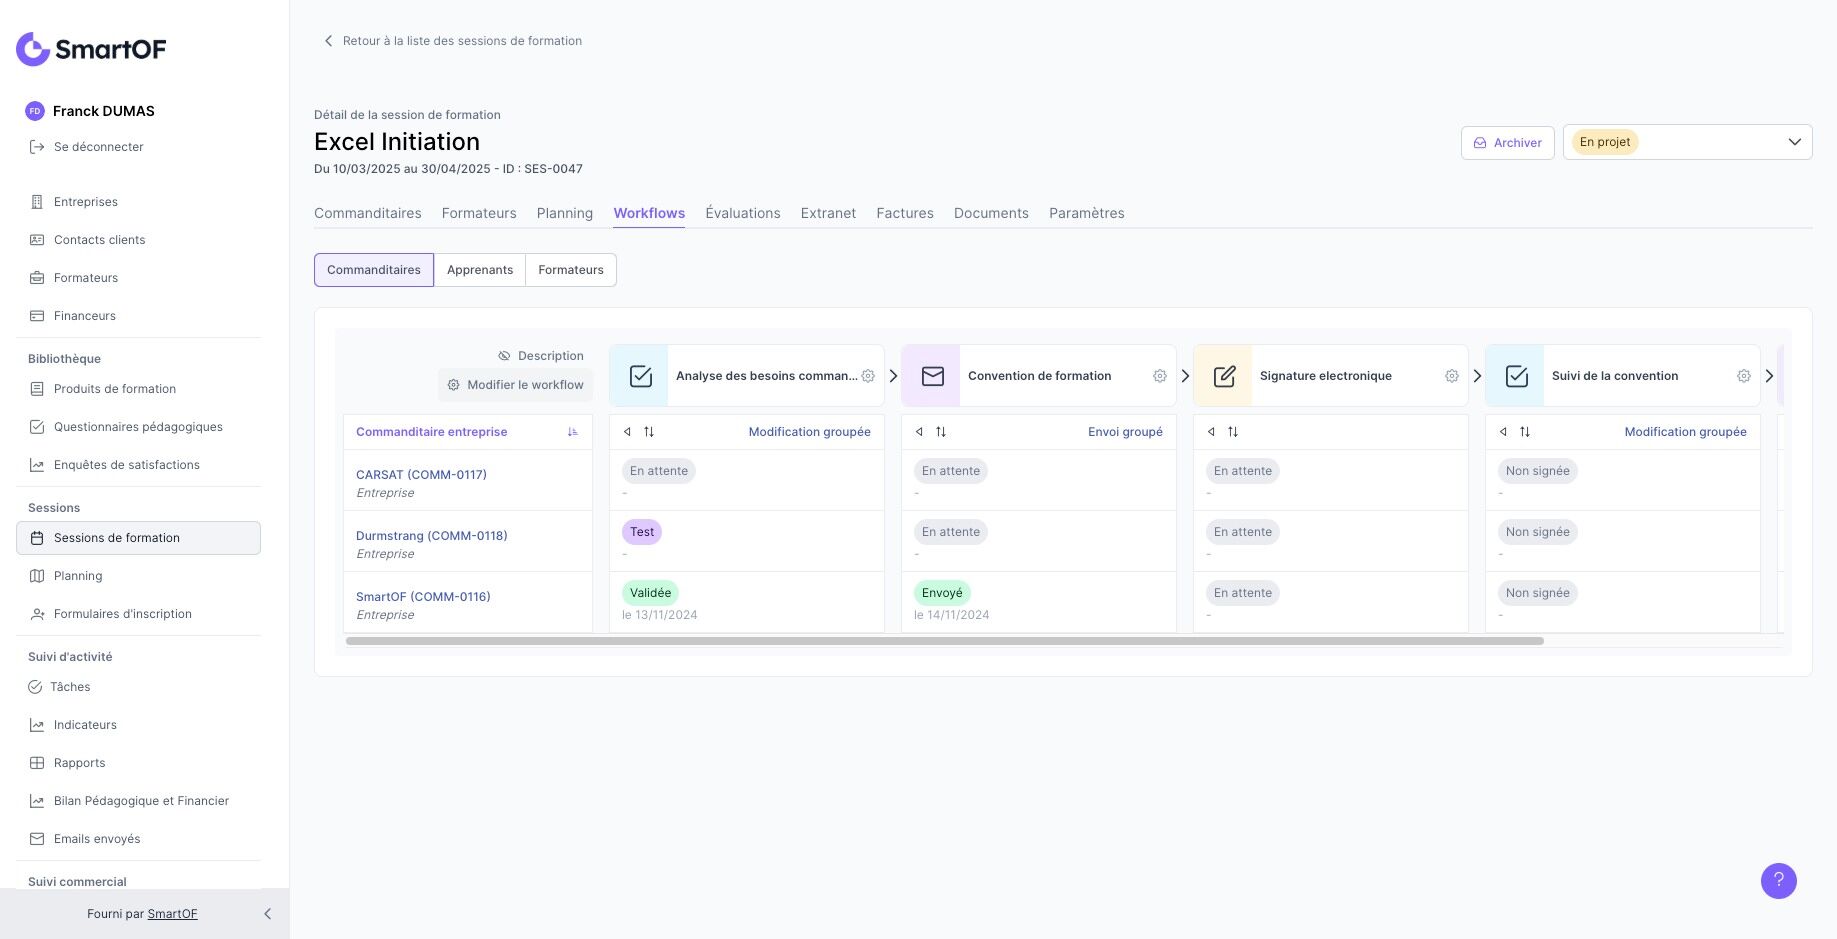Click the checkbox icon of Analyse des besoins step

640,376
